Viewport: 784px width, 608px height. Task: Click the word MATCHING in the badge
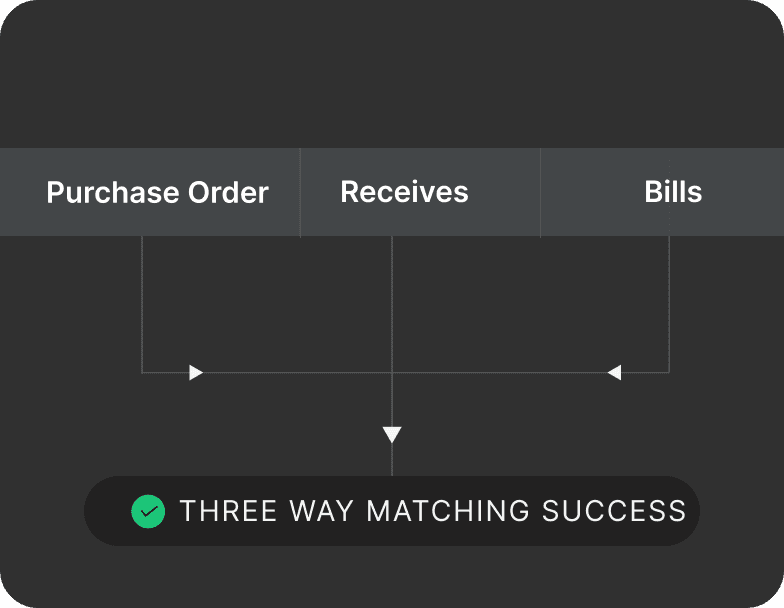[x=448, y=511]
